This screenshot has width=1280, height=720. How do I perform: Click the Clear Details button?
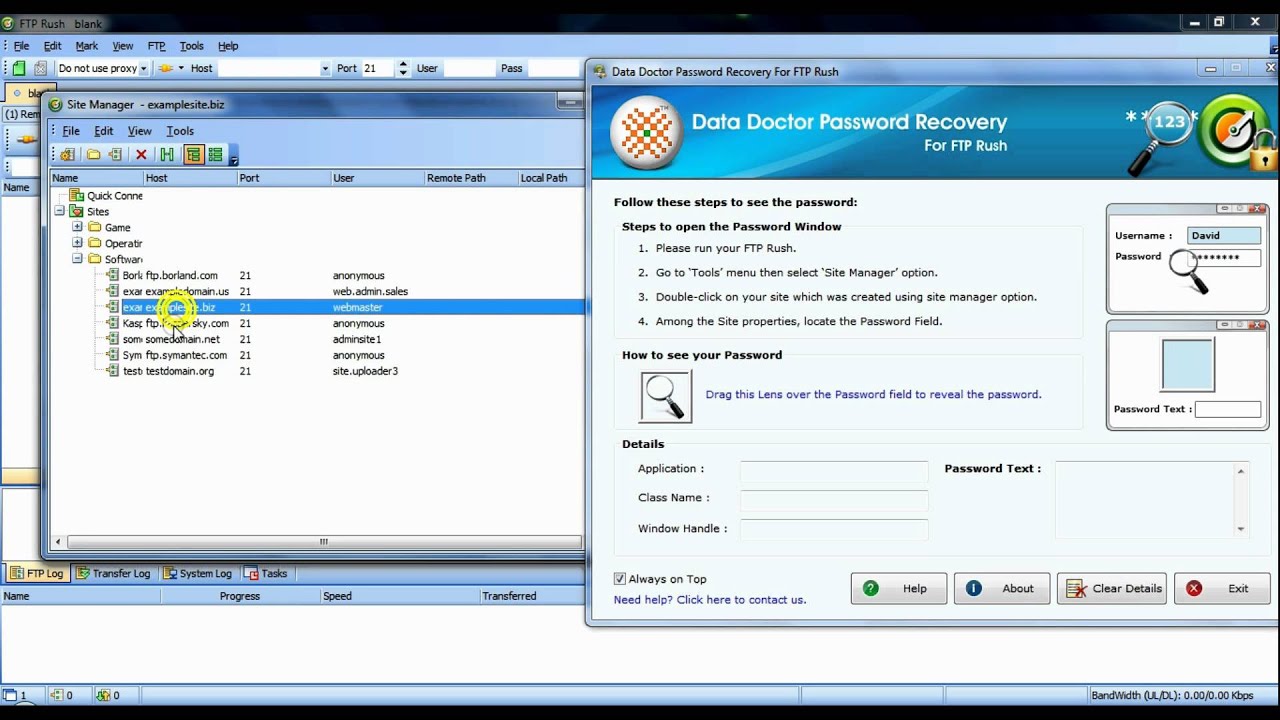(x=1112, y=589)
